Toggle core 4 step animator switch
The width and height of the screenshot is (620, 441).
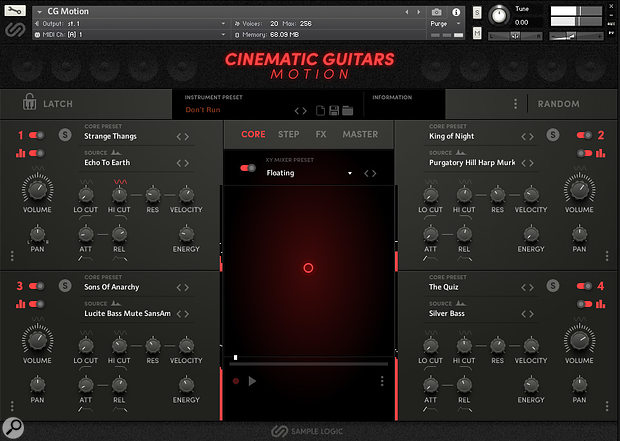click(x=584, y=304)
